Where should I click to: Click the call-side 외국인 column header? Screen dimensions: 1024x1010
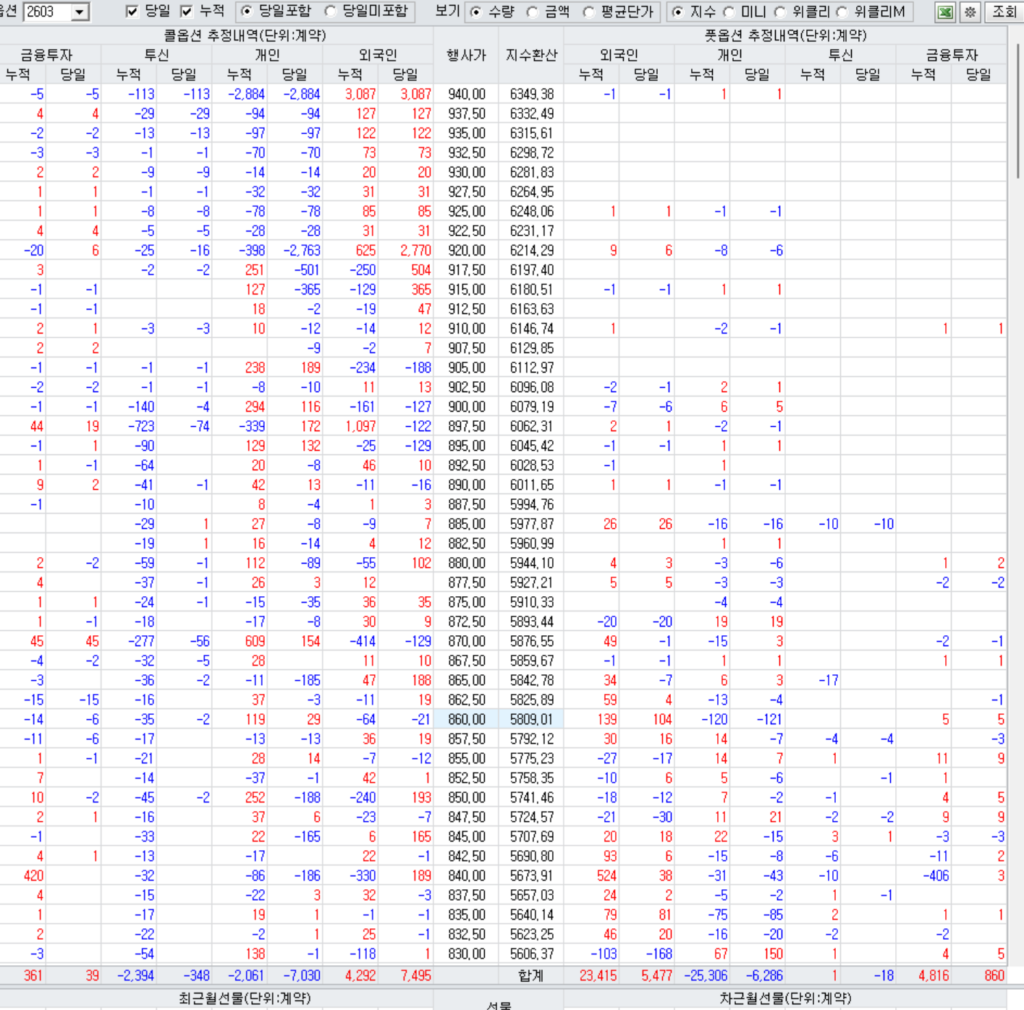377,54
